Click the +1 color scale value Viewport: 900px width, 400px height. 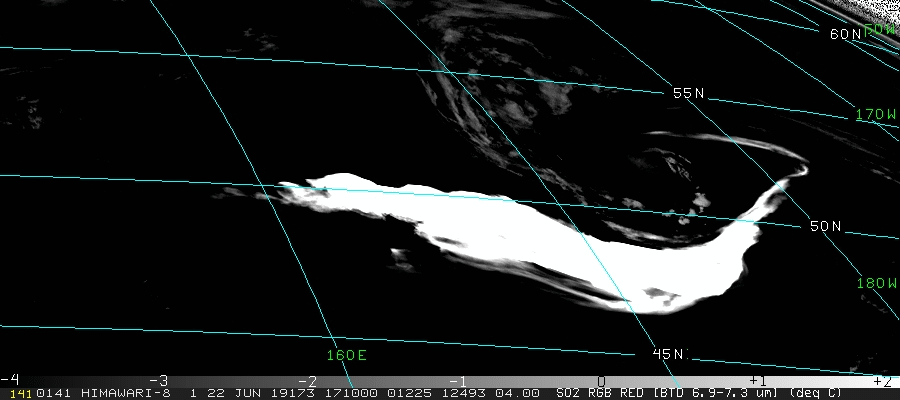756,380
